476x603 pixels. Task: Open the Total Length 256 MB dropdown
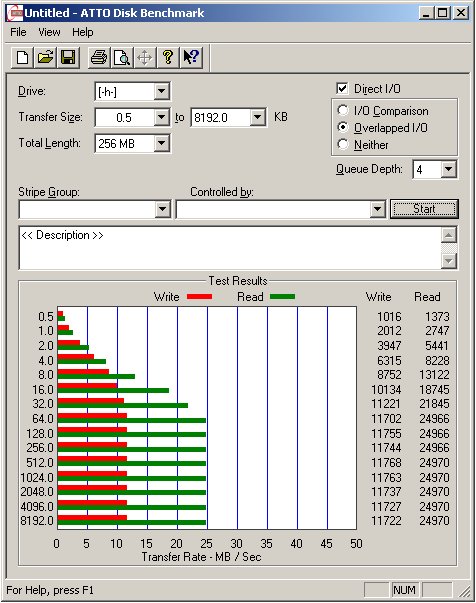coord(161,143)
